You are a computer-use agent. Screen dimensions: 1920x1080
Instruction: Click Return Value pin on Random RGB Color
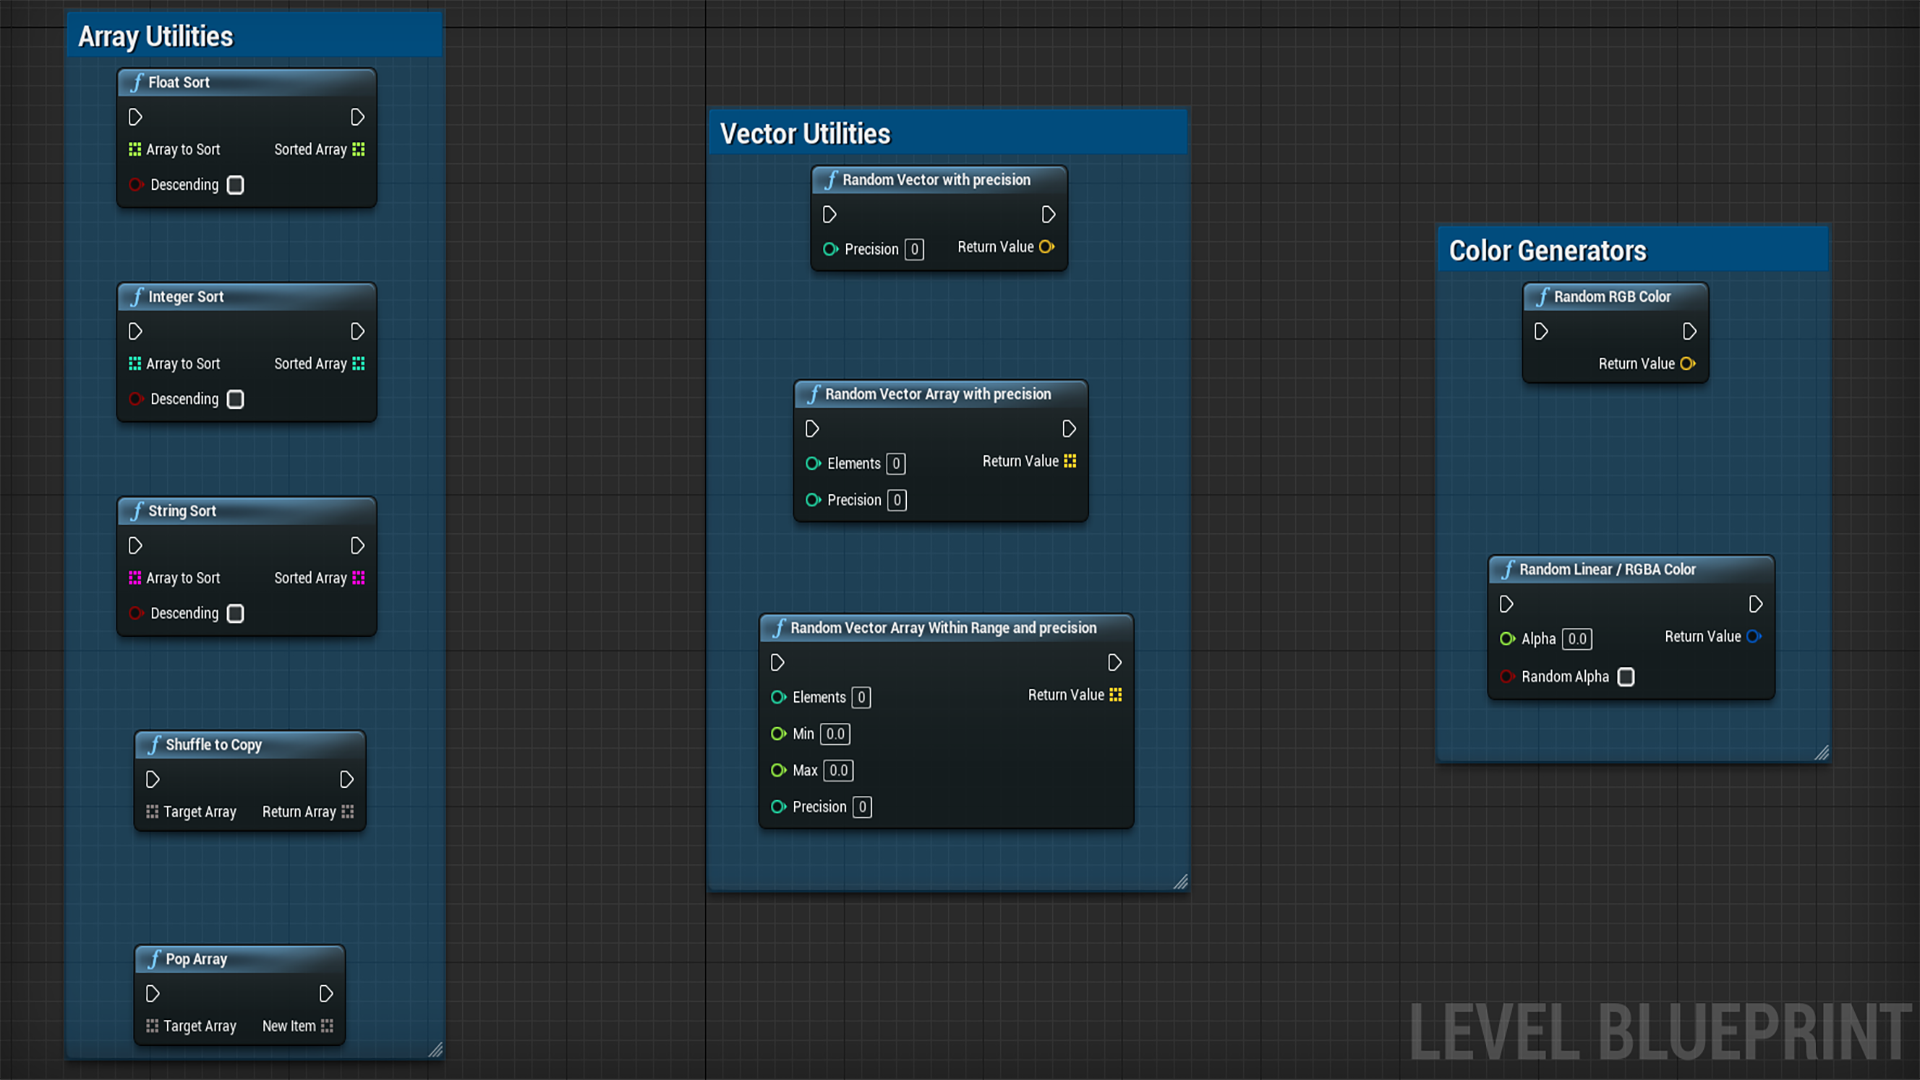1688,364
